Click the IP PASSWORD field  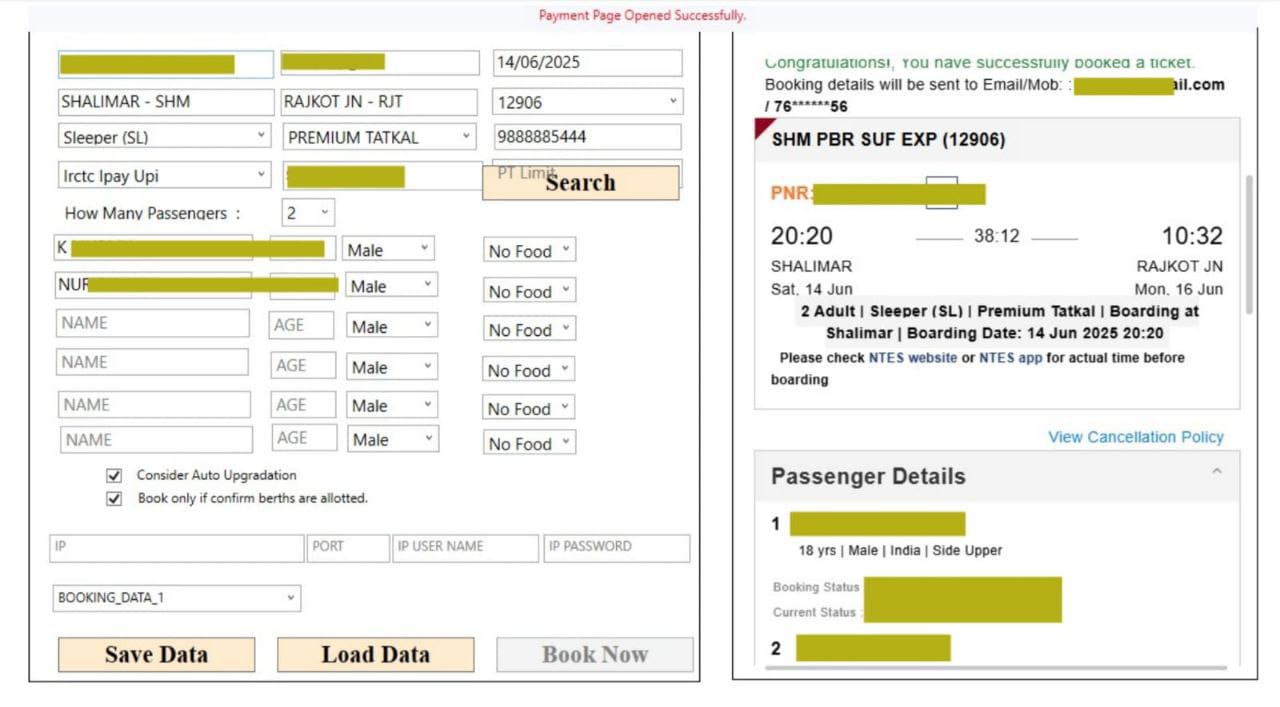coord(617,548)
